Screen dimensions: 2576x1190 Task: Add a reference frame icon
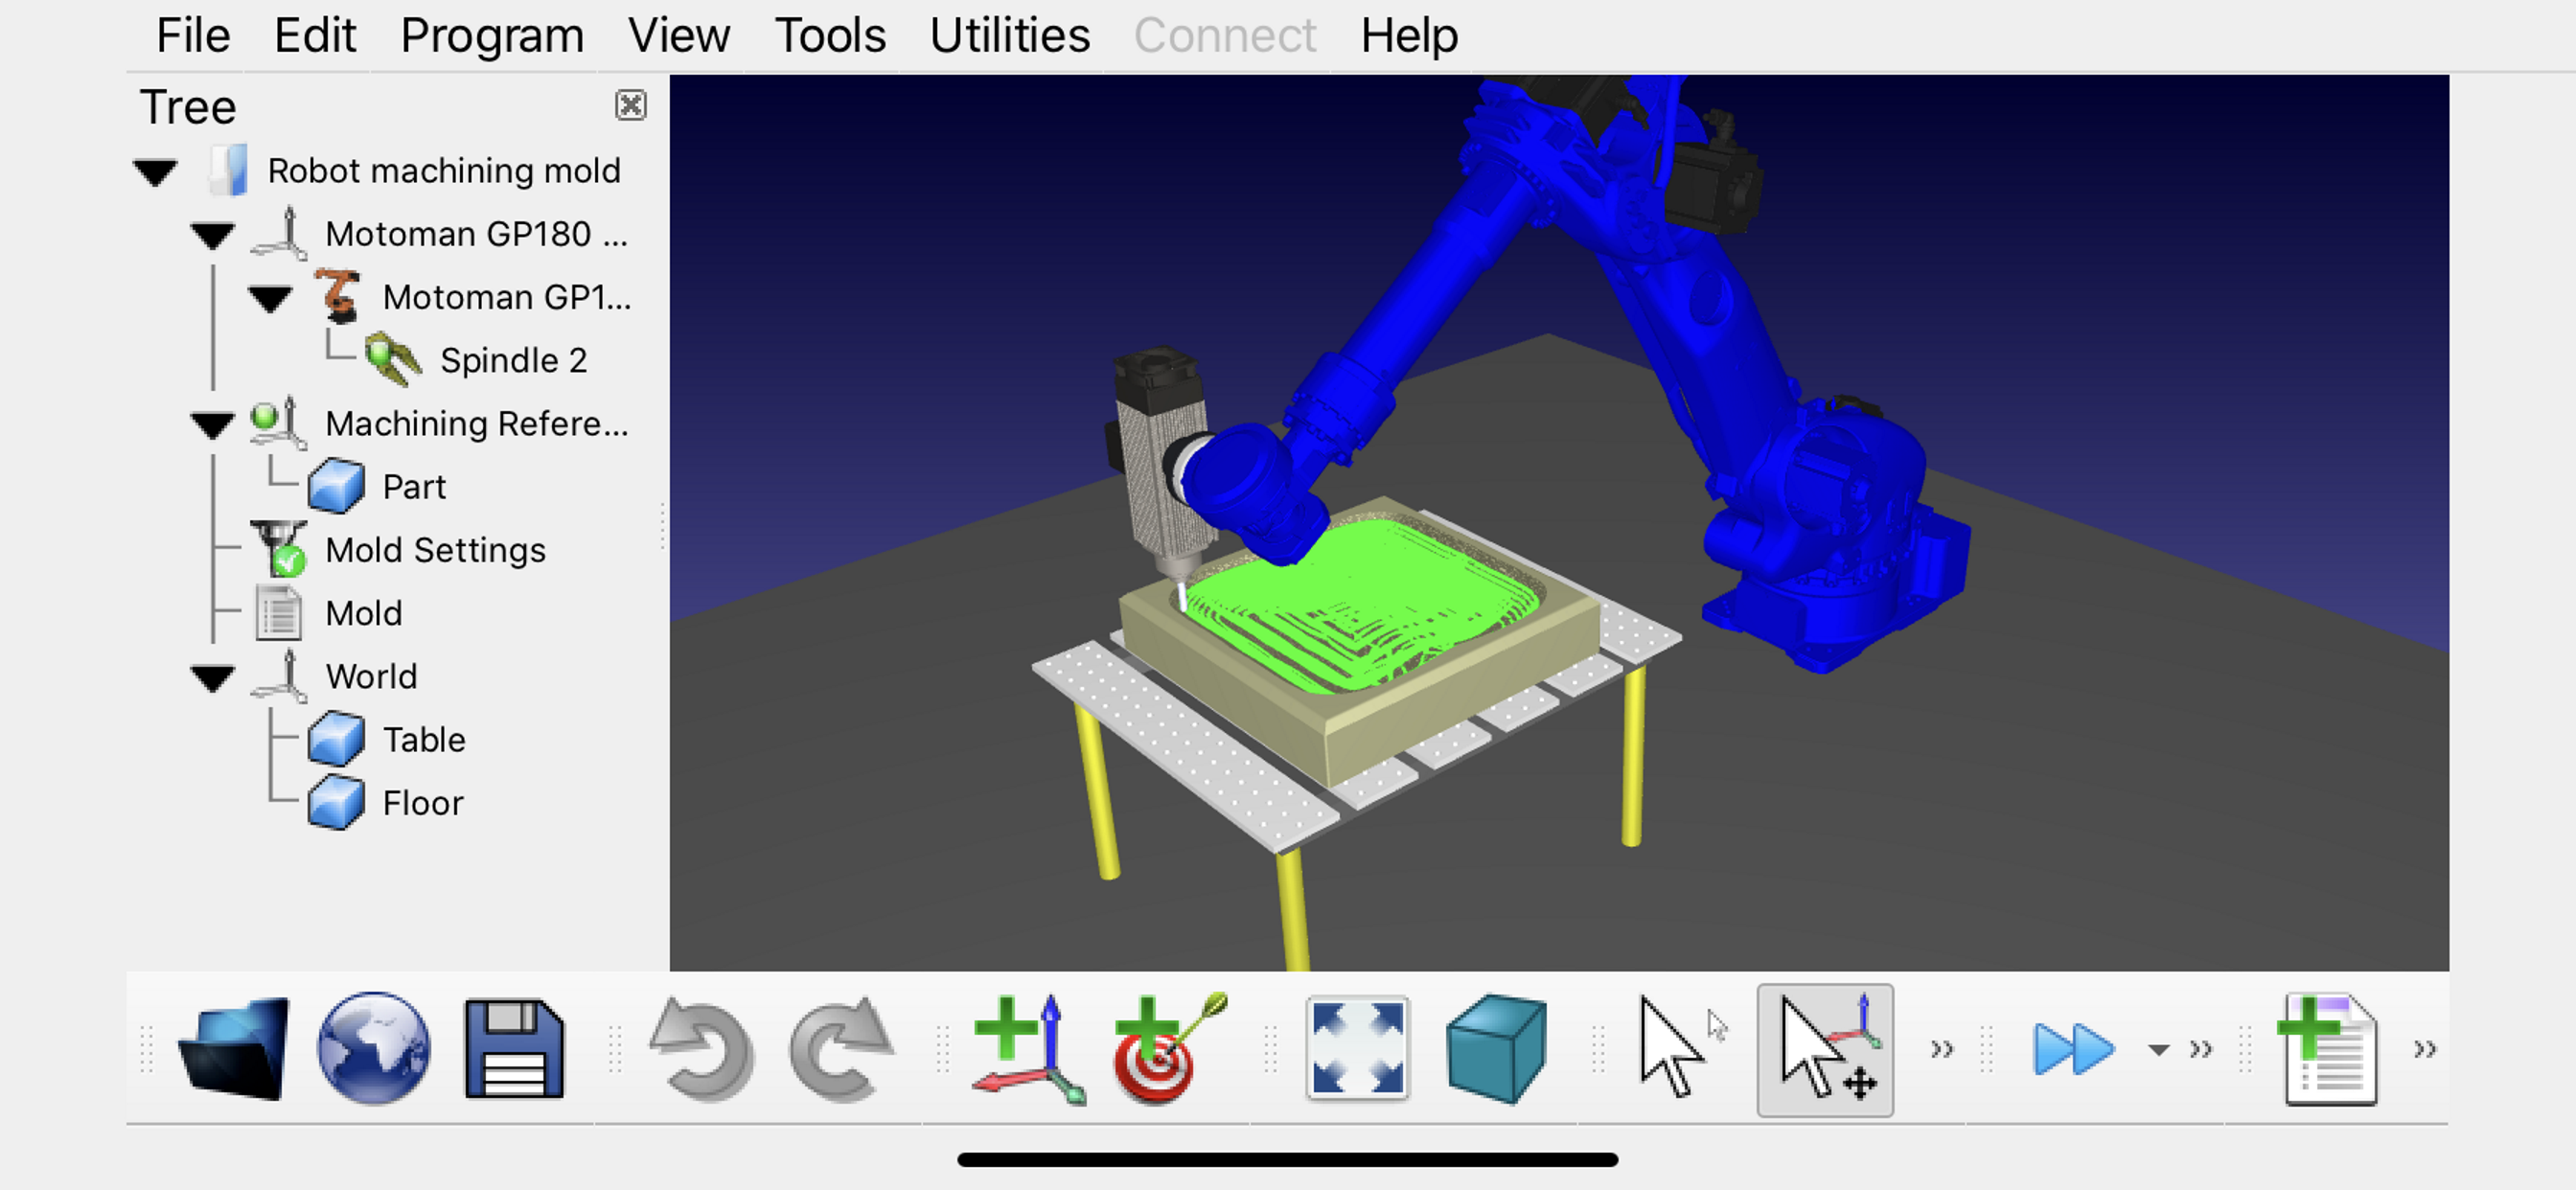point(1030,1048)
